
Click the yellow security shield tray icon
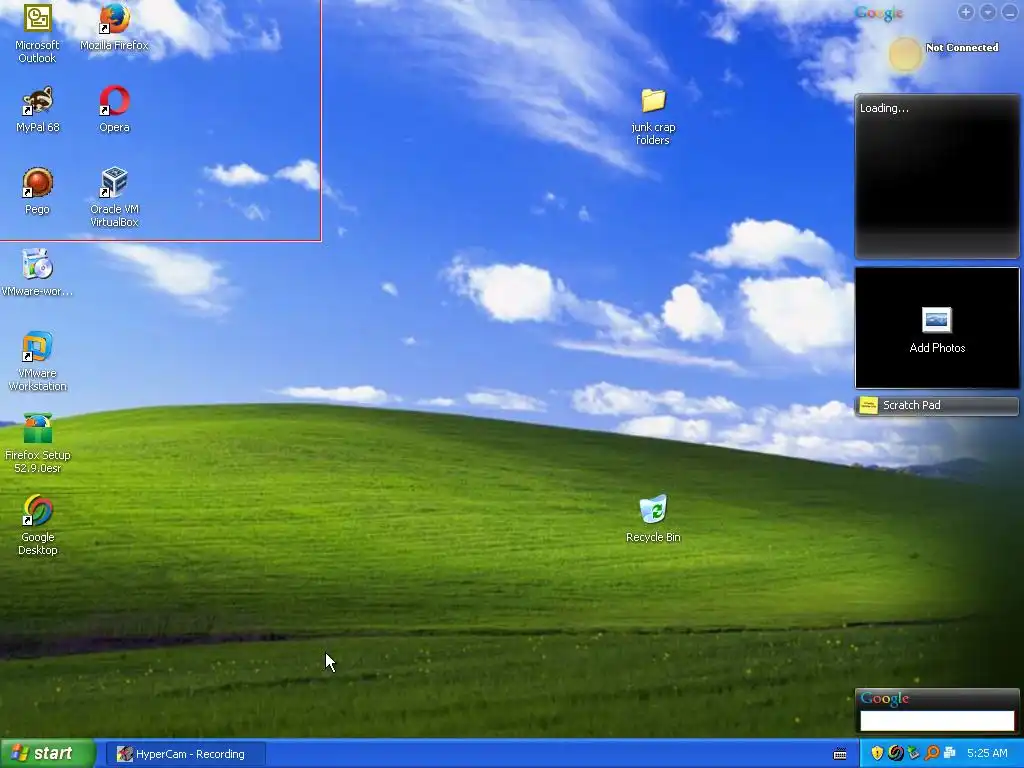877,754
